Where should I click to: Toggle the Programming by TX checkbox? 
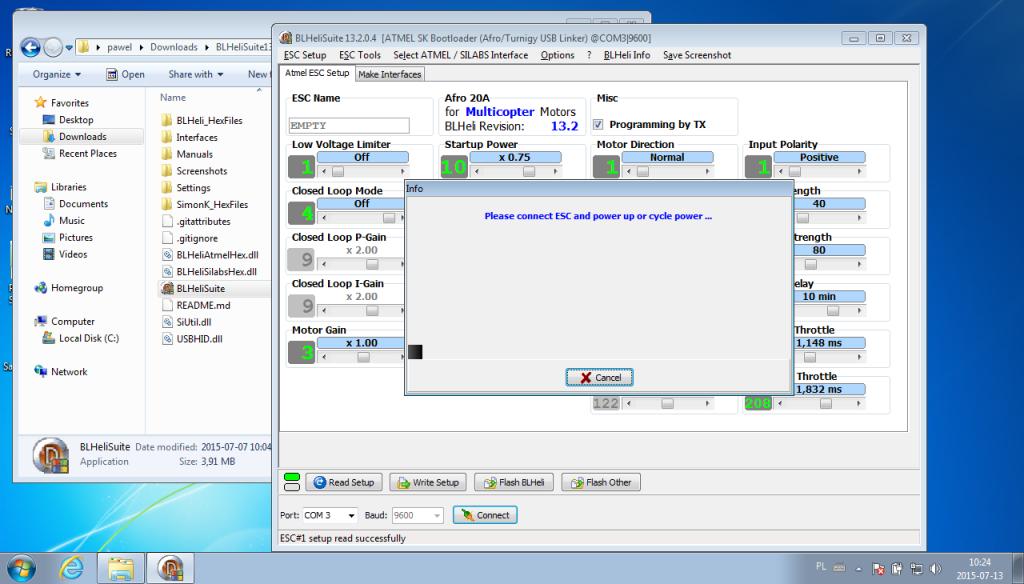click(x=599, y=125)
